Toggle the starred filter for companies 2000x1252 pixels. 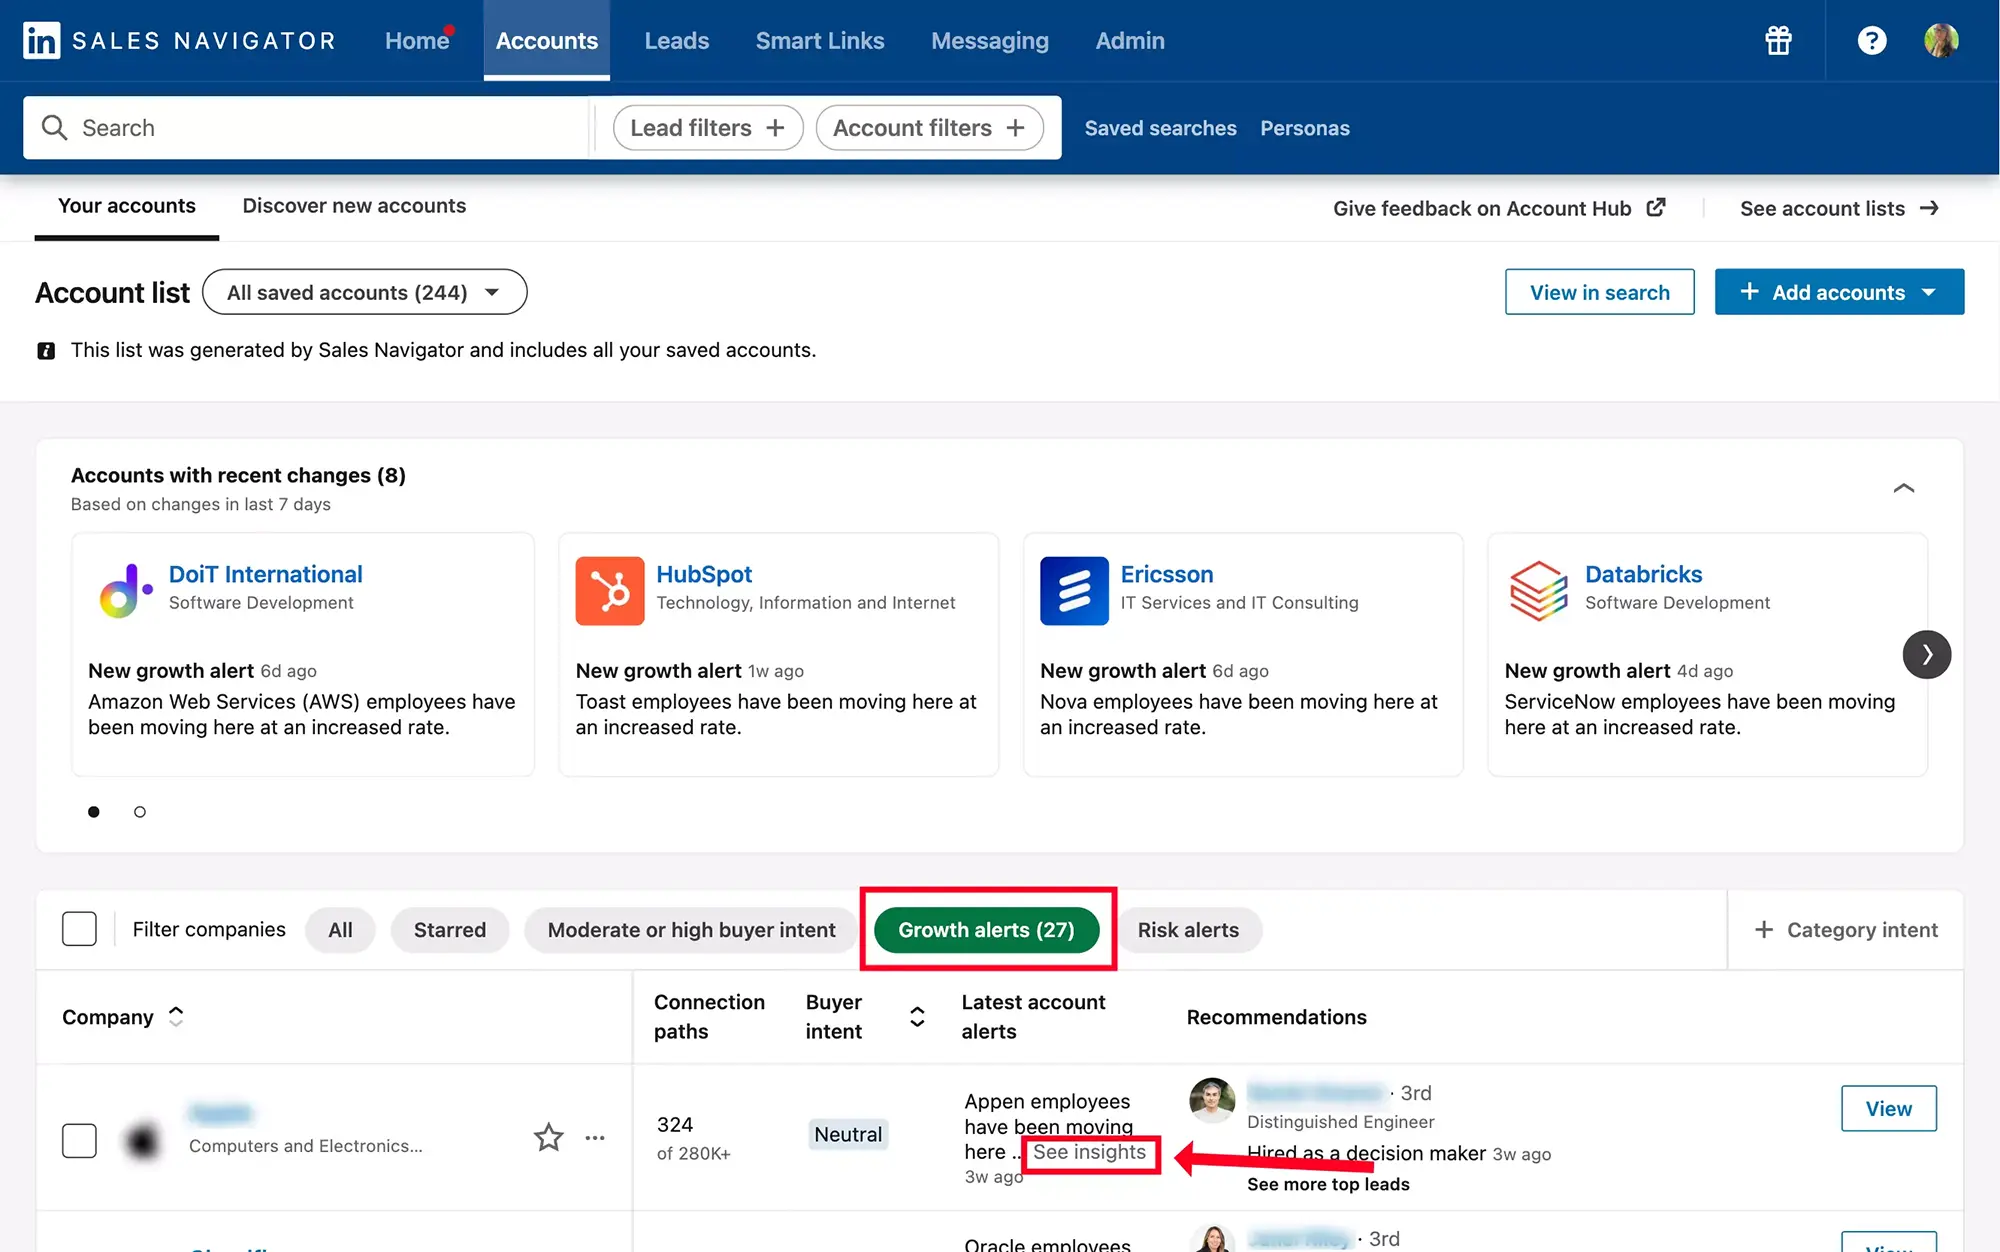click(450, 929)
